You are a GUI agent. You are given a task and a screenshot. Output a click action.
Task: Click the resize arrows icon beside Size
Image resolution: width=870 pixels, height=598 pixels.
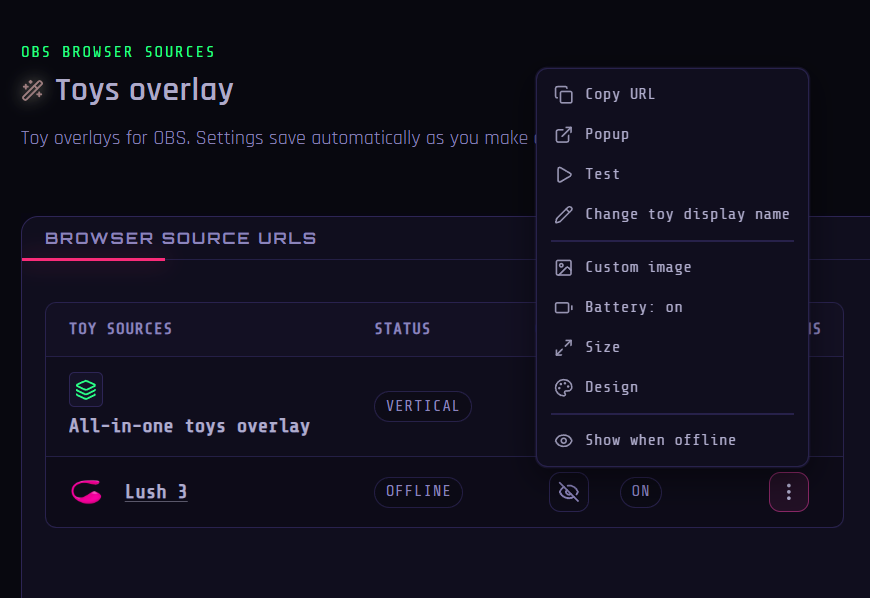(563, 347)
